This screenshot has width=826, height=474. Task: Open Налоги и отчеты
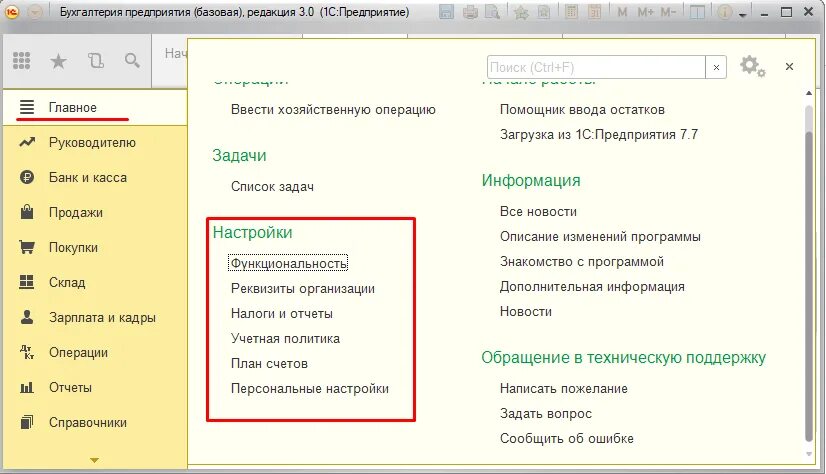(282, 313)
